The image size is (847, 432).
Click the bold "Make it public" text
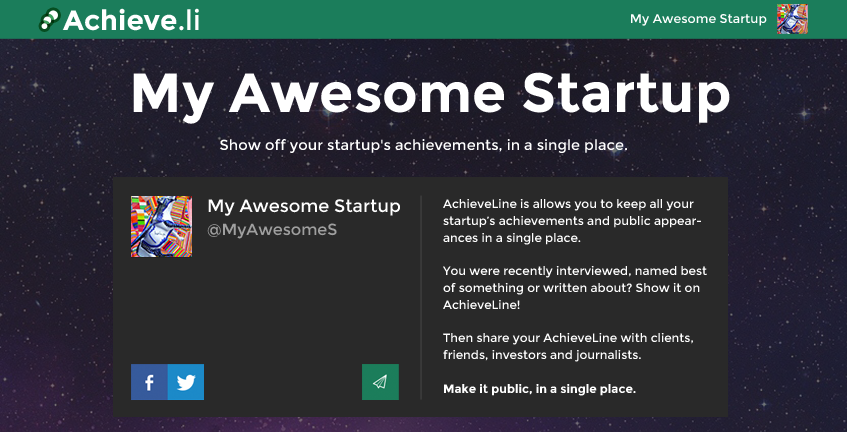(x=539, y=388)
